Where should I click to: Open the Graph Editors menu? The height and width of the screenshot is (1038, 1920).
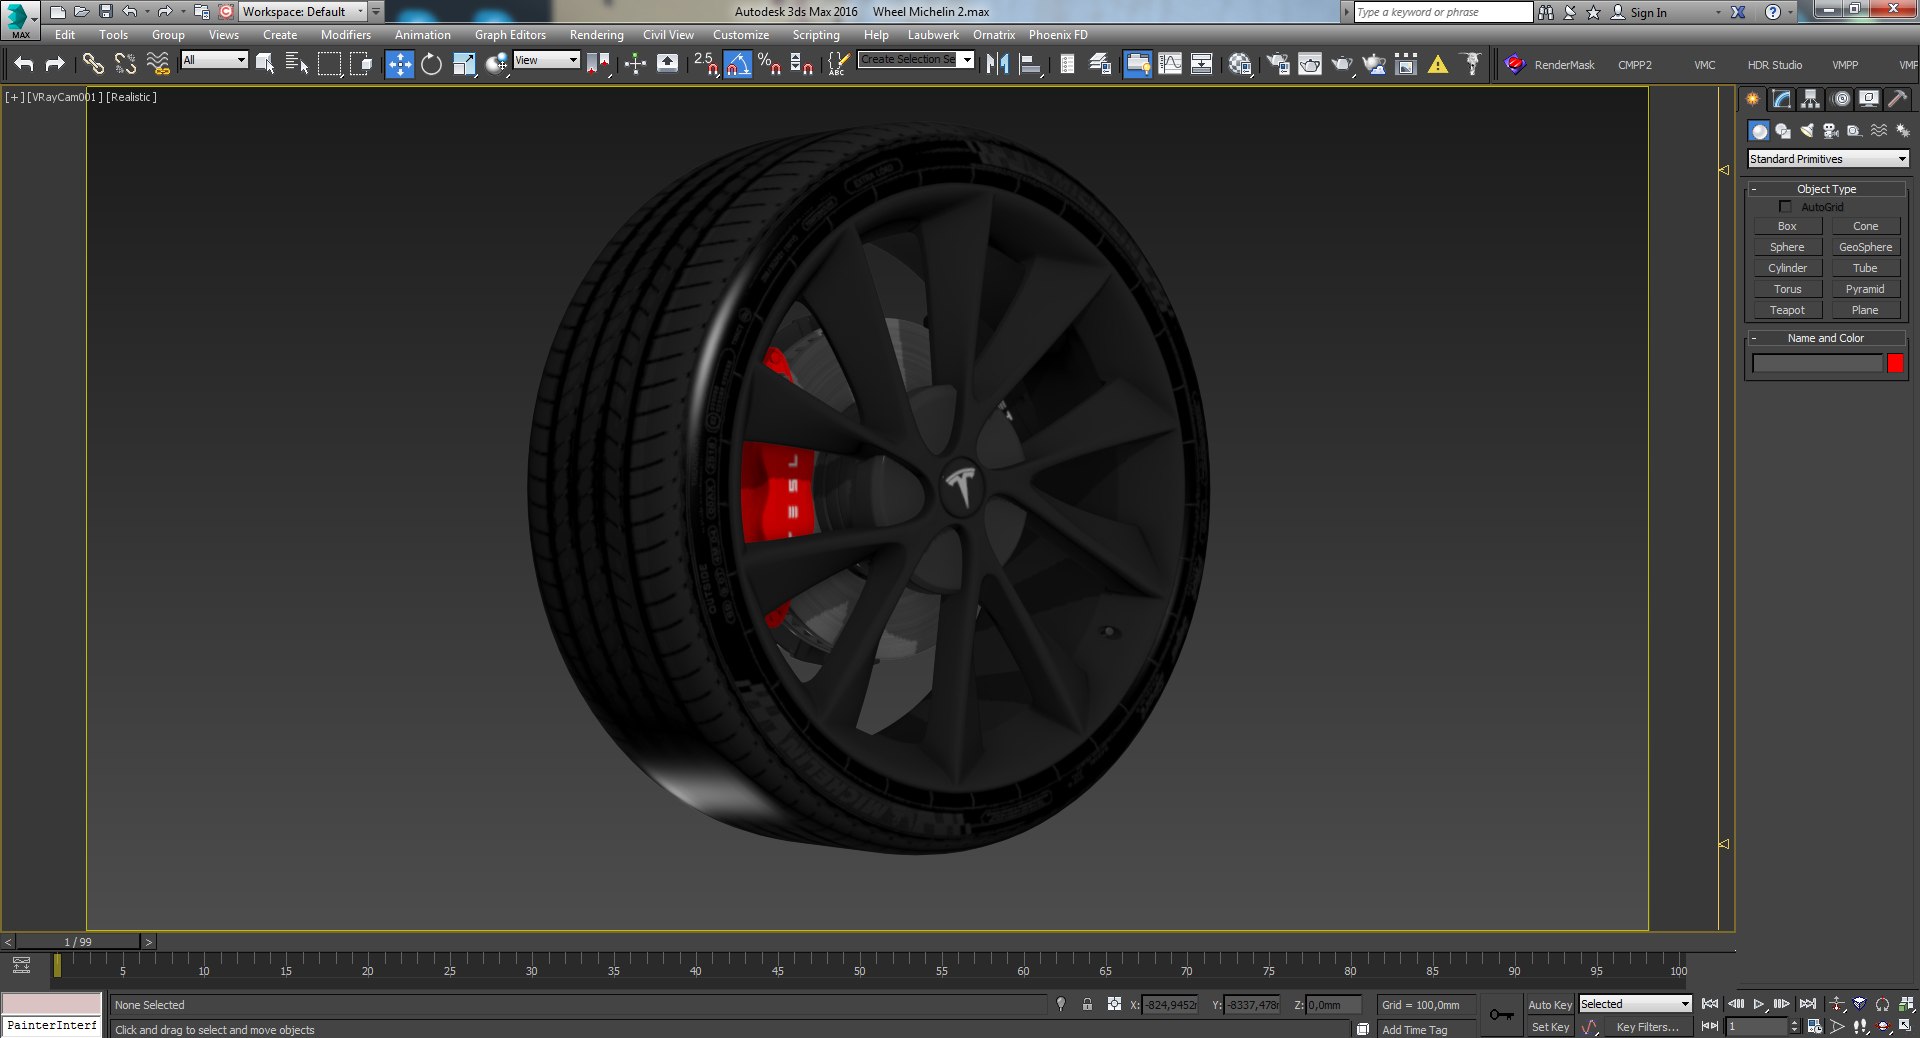pos(510,35)
